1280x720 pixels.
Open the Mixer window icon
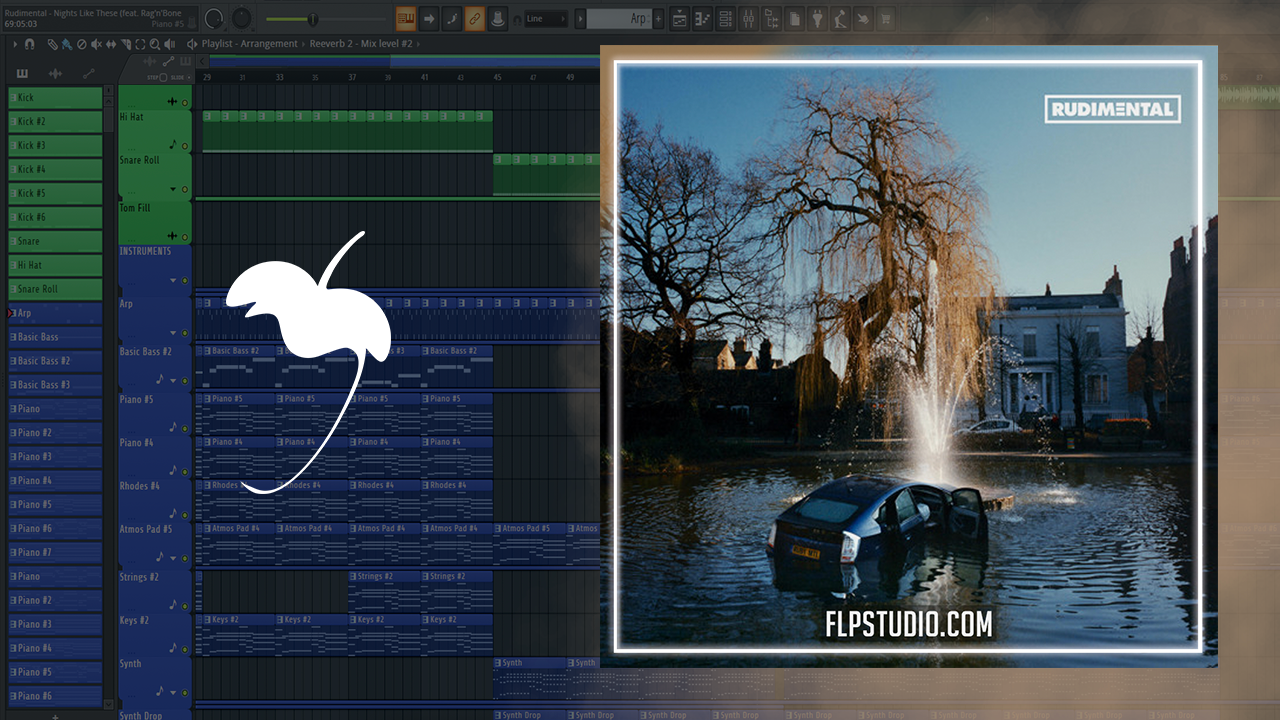click(x=747, y=18)
